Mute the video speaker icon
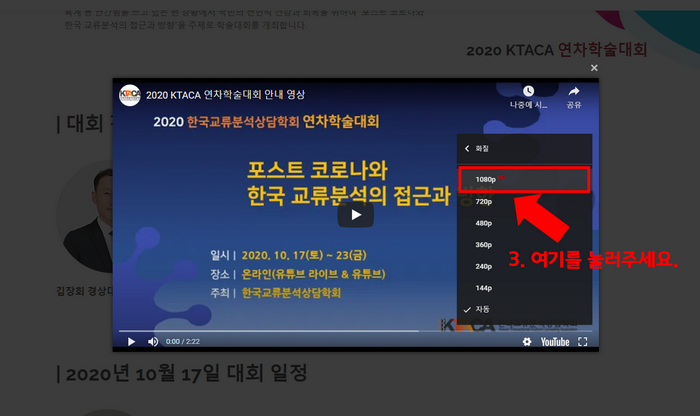 click(x=153, y=342)
